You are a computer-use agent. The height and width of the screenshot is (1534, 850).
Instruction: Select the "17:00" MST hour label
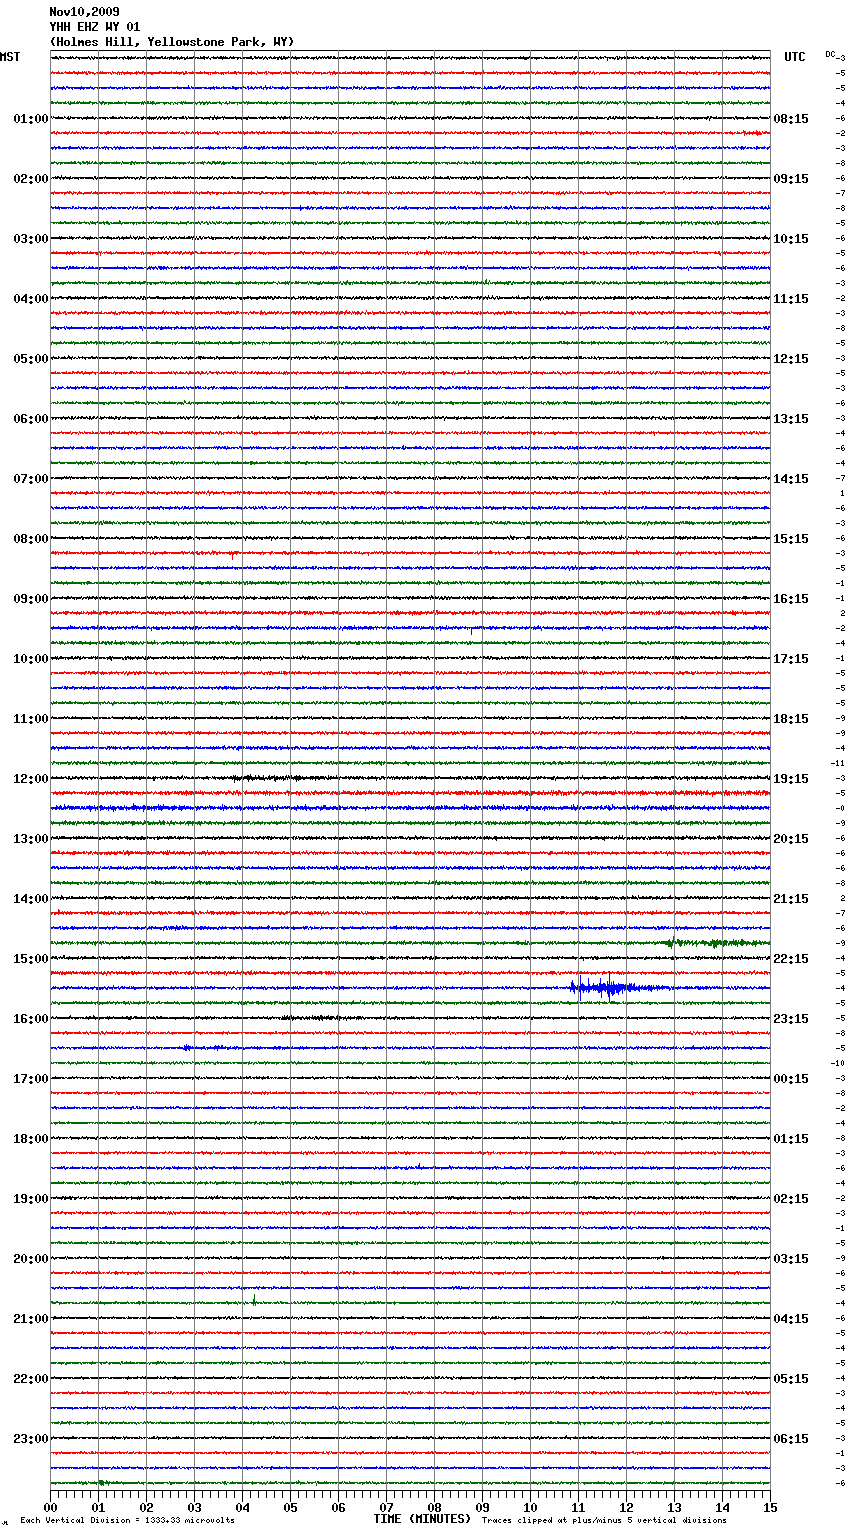[31, 1079]
